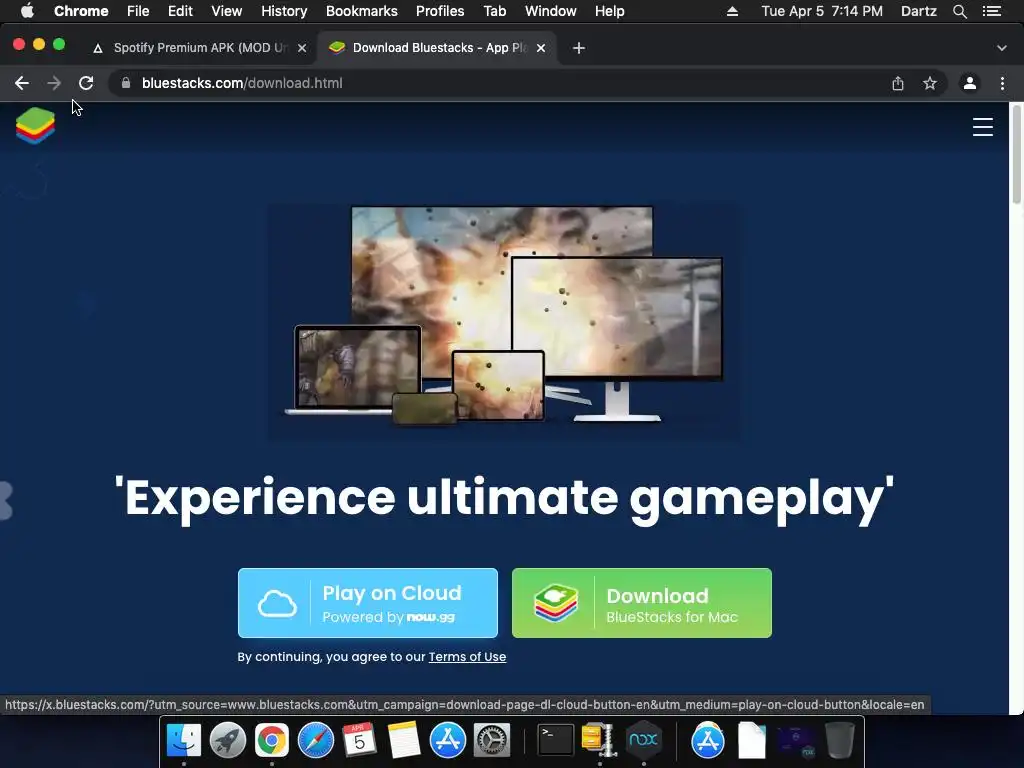Click the BlueStacks logo on the page
This screenshot has height=768, width=1024.
pyautogui.click(x=35, y=125)
